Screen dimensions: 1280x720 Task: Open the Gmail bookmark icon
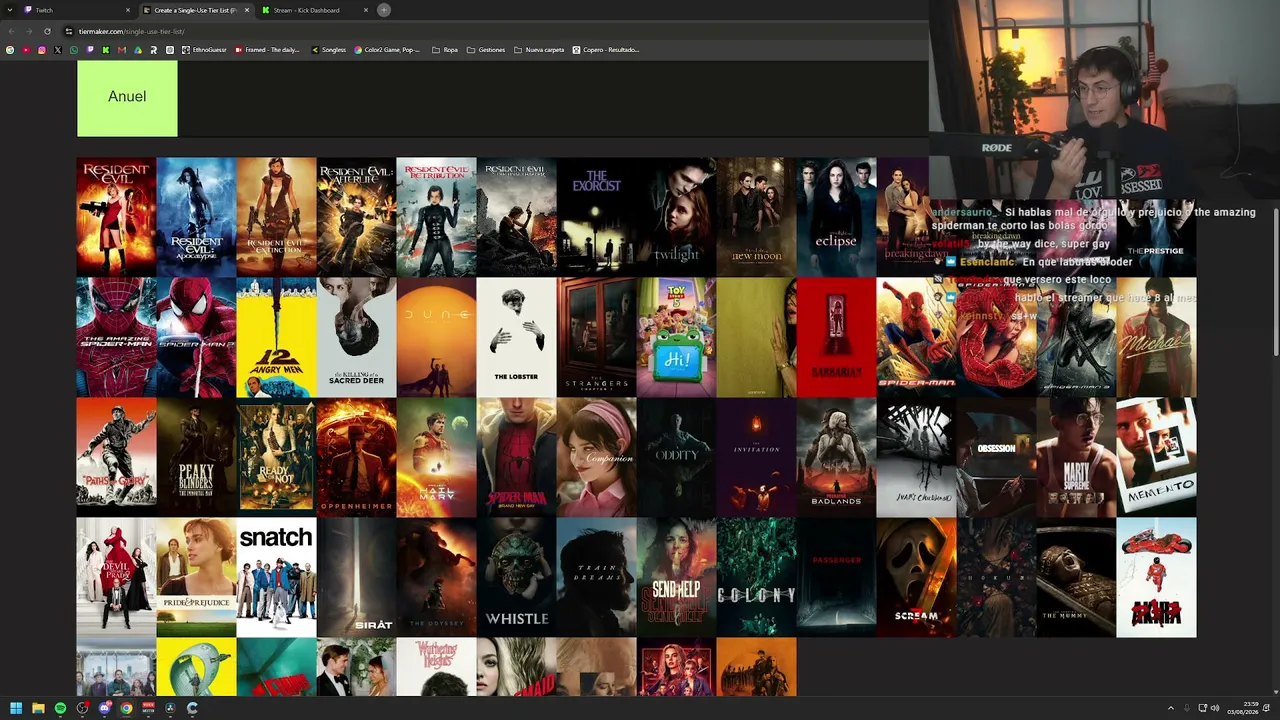point(122,50)
